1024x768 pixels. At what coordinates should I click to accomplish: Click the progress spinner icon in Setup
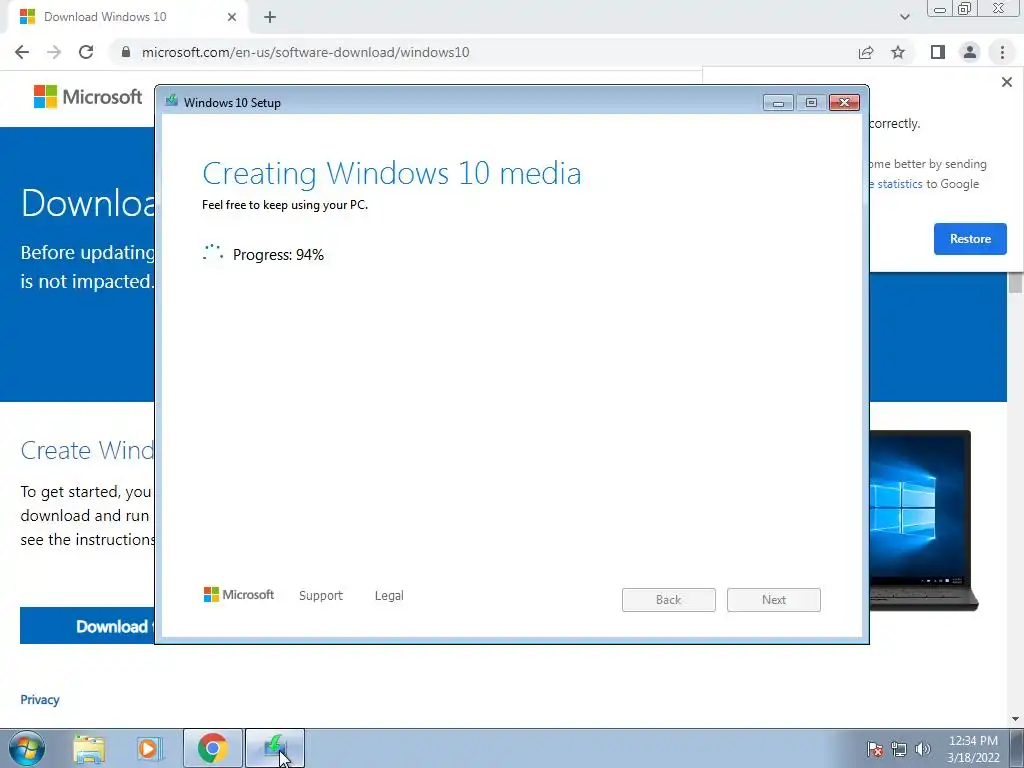(x=213, y=253)
